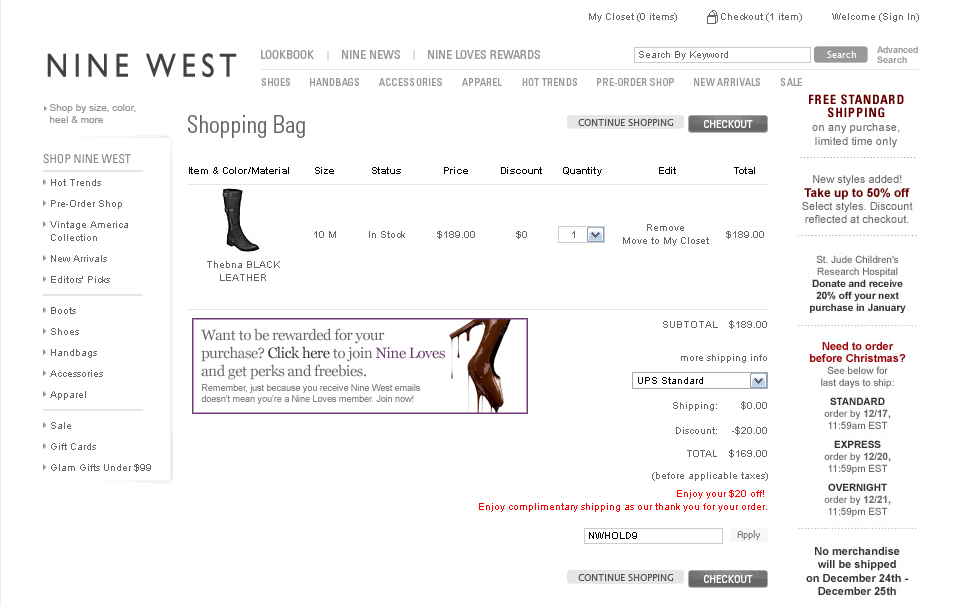Apply the NWHOLD9 promo code
Image resolution: width=961 pixels, height=605 pixels.
748,535
